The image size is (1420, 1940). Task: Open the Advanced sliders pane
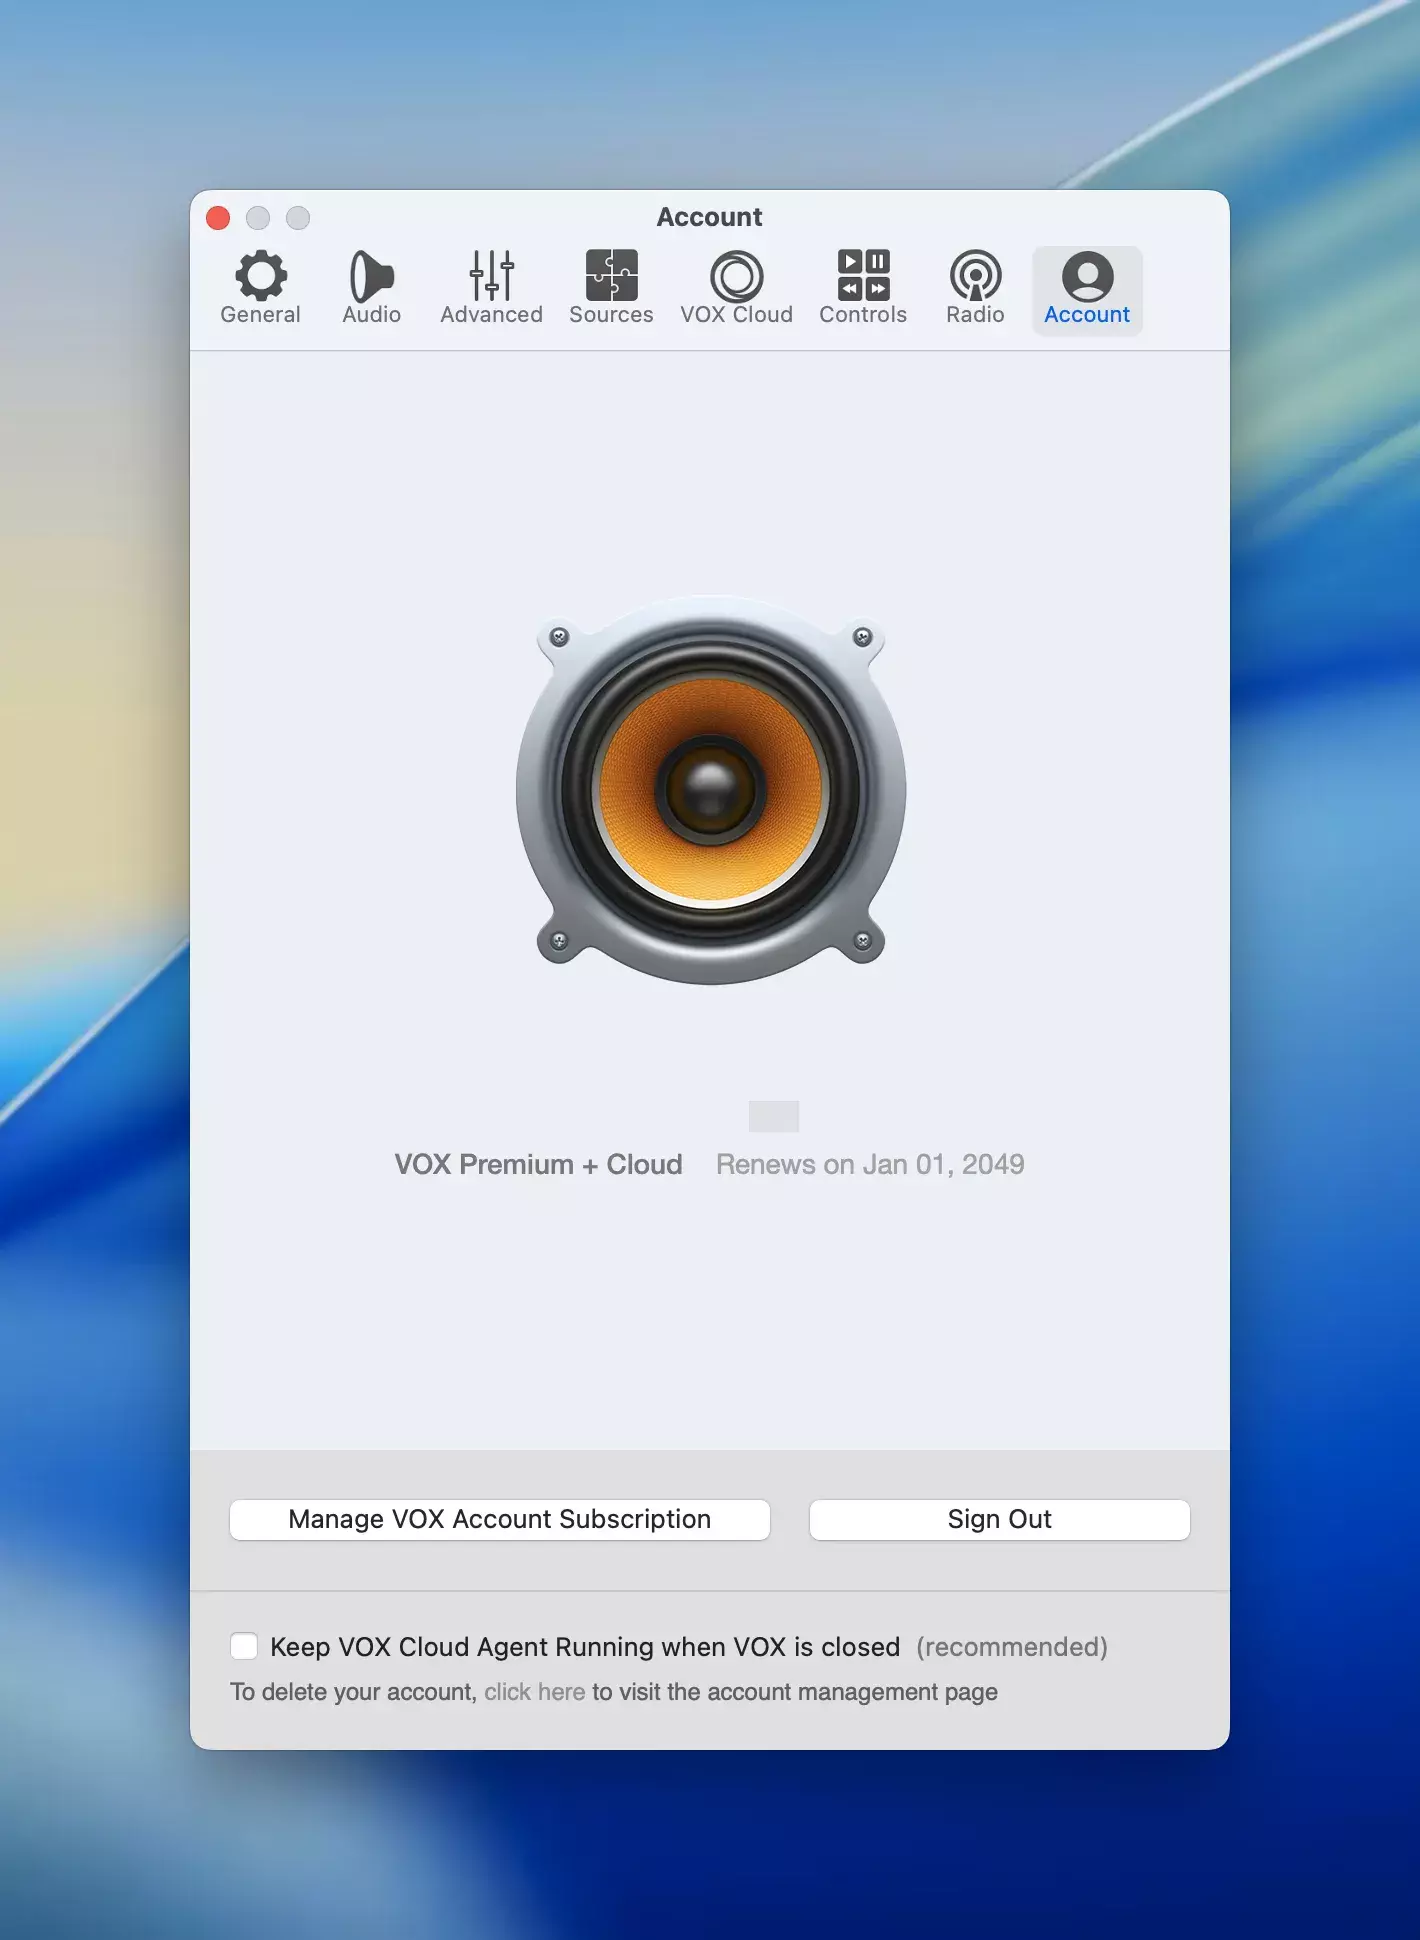[x=491, y=287]
